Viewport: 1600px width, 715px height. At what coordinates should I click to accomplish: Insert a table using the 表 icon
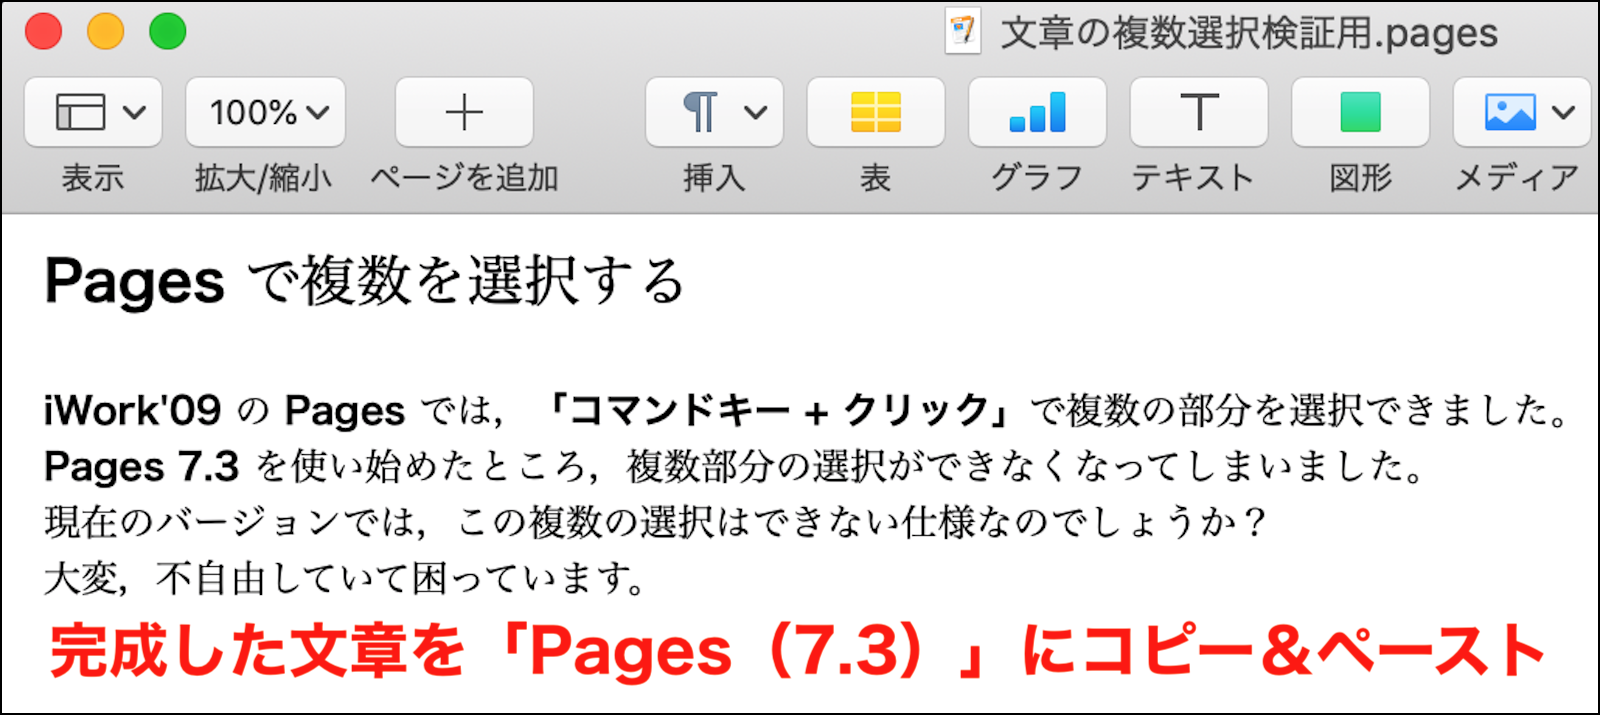(876, 112)
